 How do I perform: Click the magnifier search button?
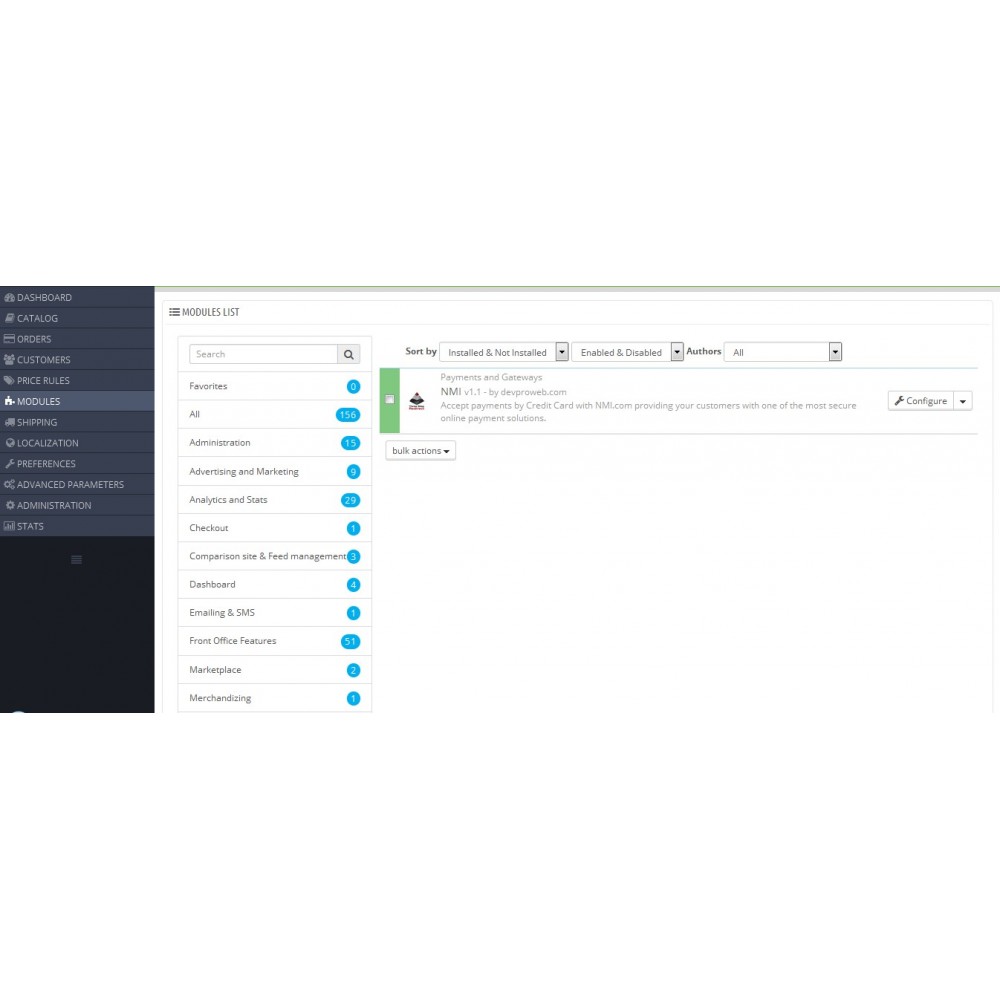[x=349, y=354]
